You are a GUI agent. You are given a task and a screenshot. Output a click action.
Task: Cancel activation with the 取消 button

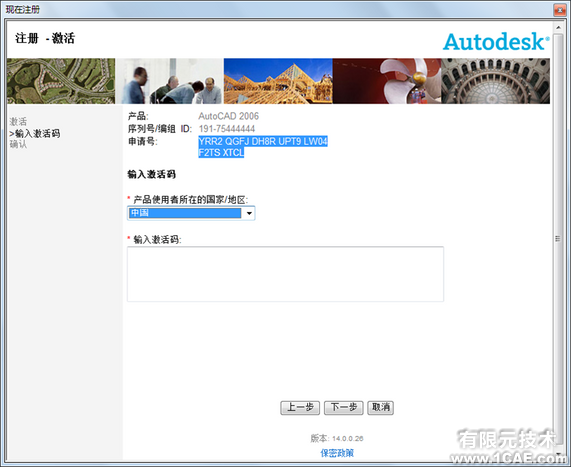tap(381, 407)
